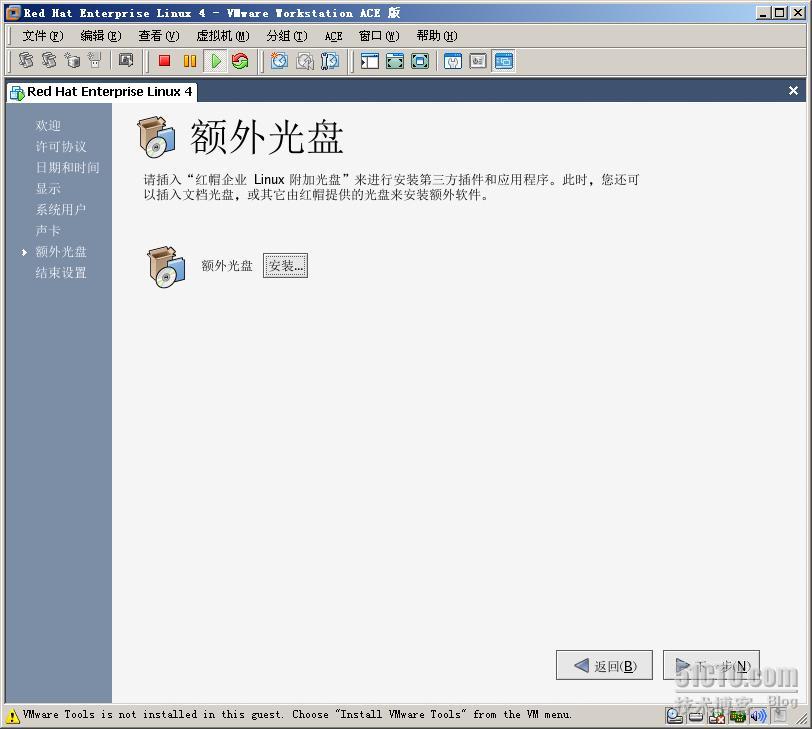Image resolution: width=812 pixels, height=729 pixels.
Task: Click the new package cube toolbar icon
Action: 72,61
